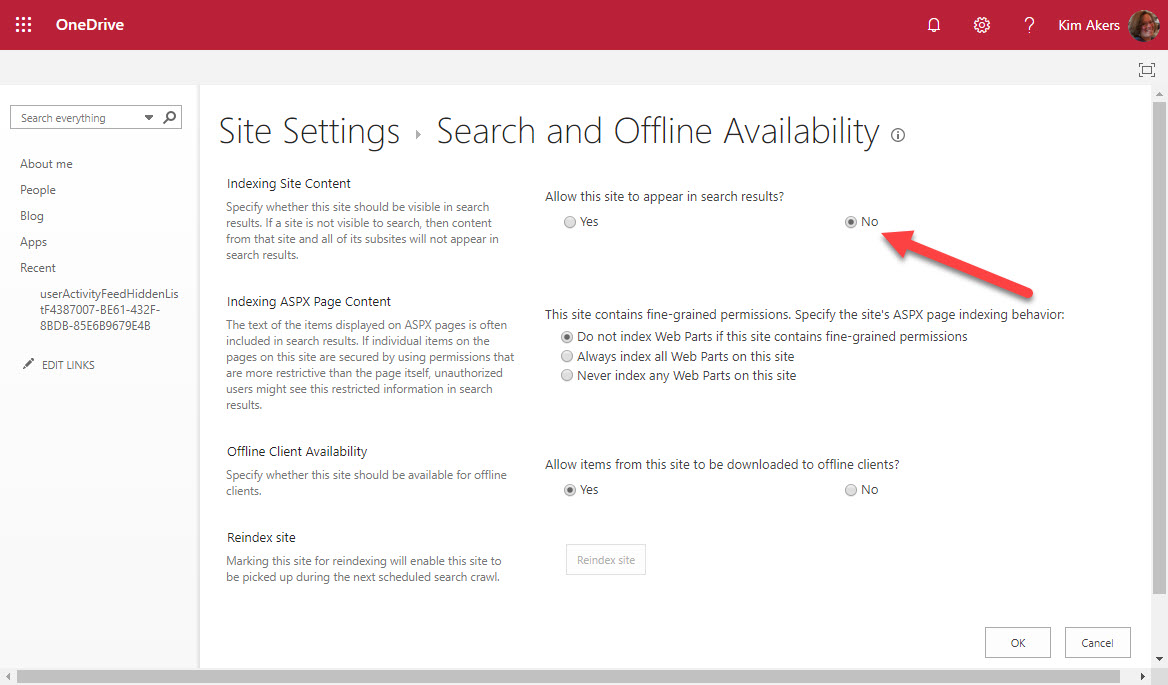Click the horizontal scrollbar right arrow
This screenshot has height=685, width=1168.
(1143, 676)
